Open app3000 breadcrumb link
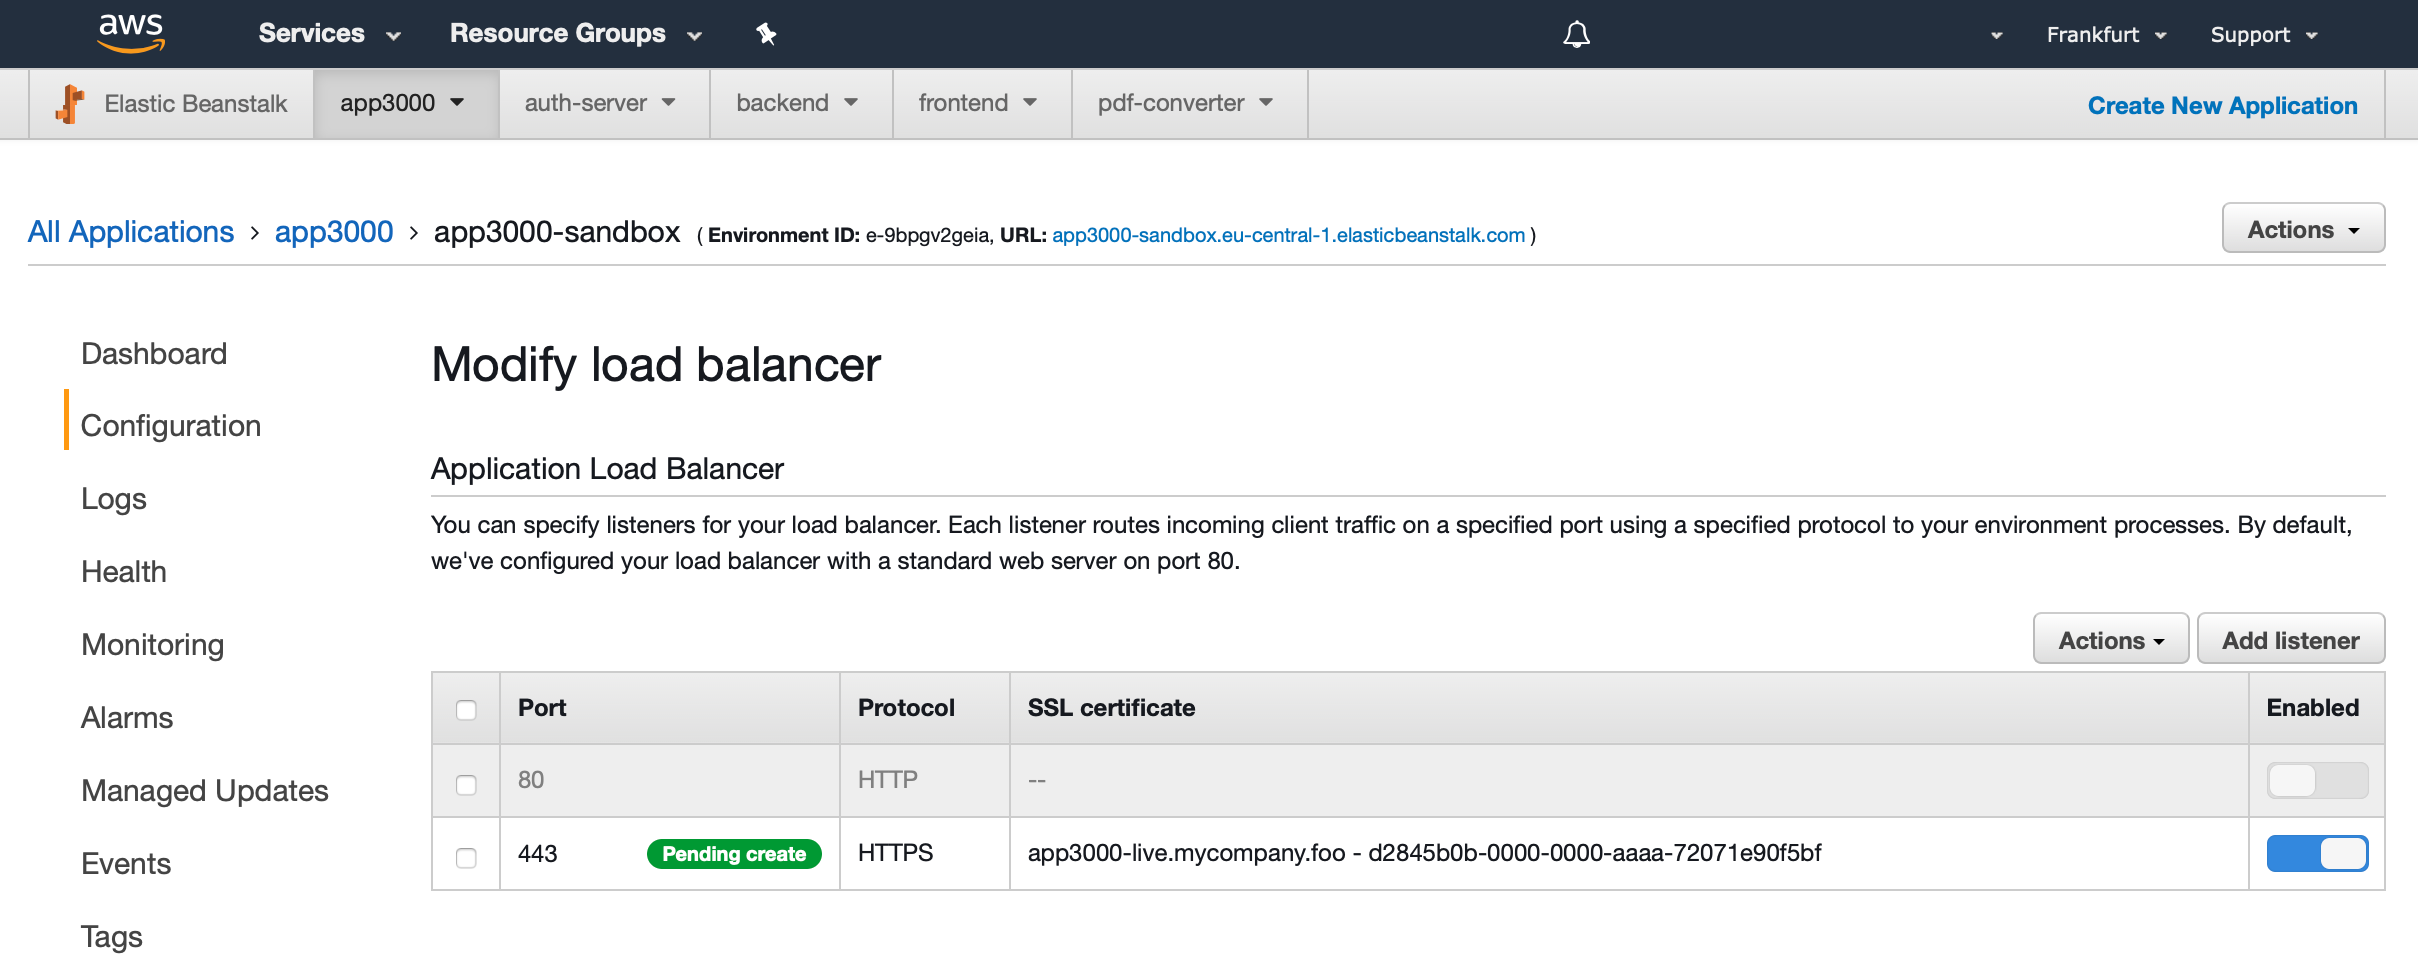Viewport: 2418px width, 954px height. pyautogui.click(x=334, y=232)
